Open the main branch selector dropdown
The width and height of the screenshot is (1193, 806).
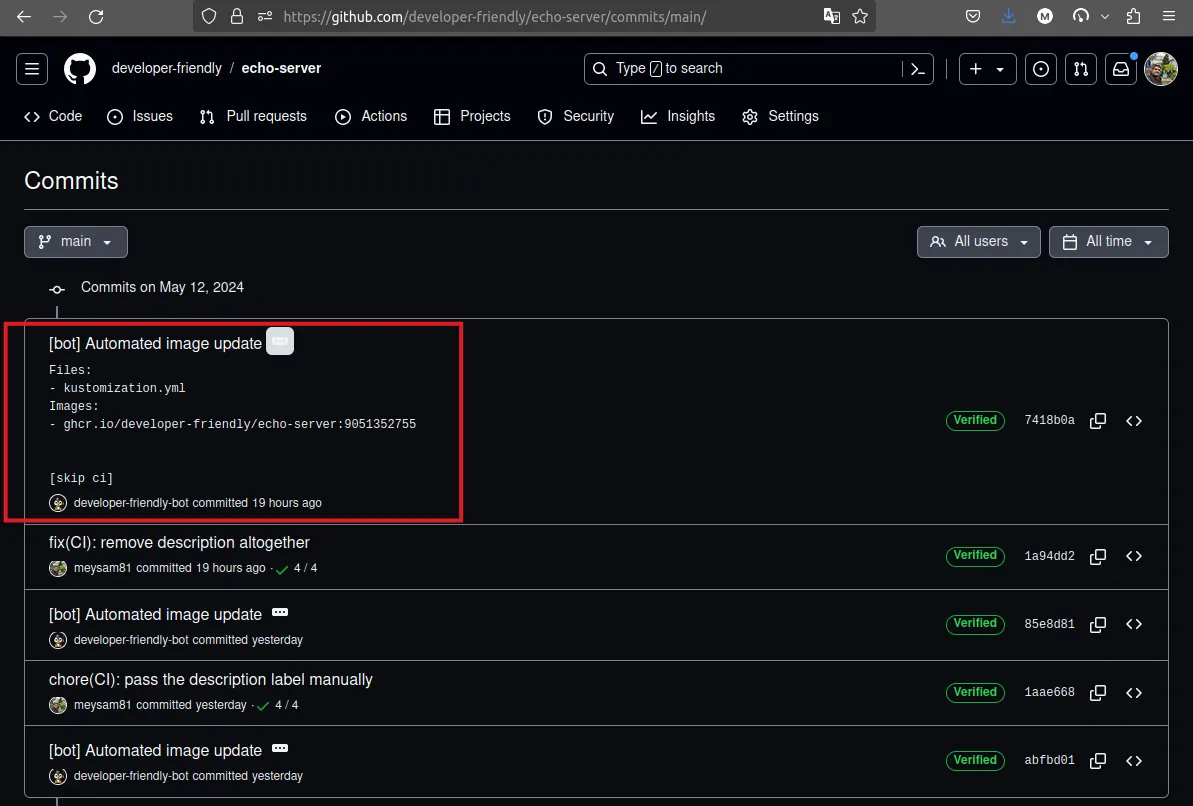click(76, 242)
